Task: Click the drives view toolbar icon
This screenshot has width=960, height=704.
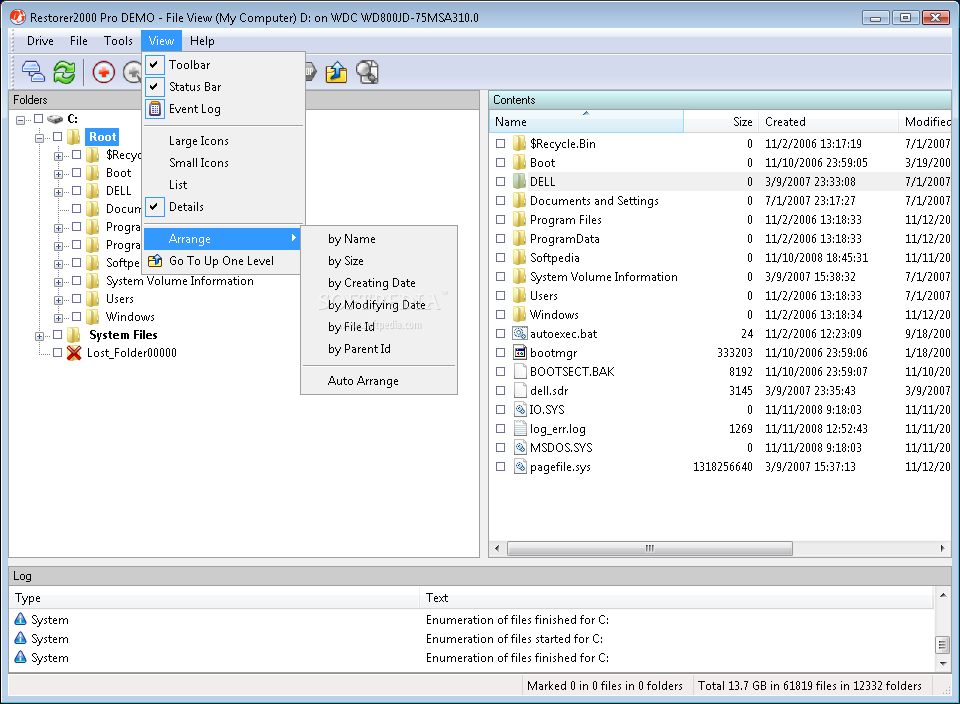Action: tap(32, 72)
